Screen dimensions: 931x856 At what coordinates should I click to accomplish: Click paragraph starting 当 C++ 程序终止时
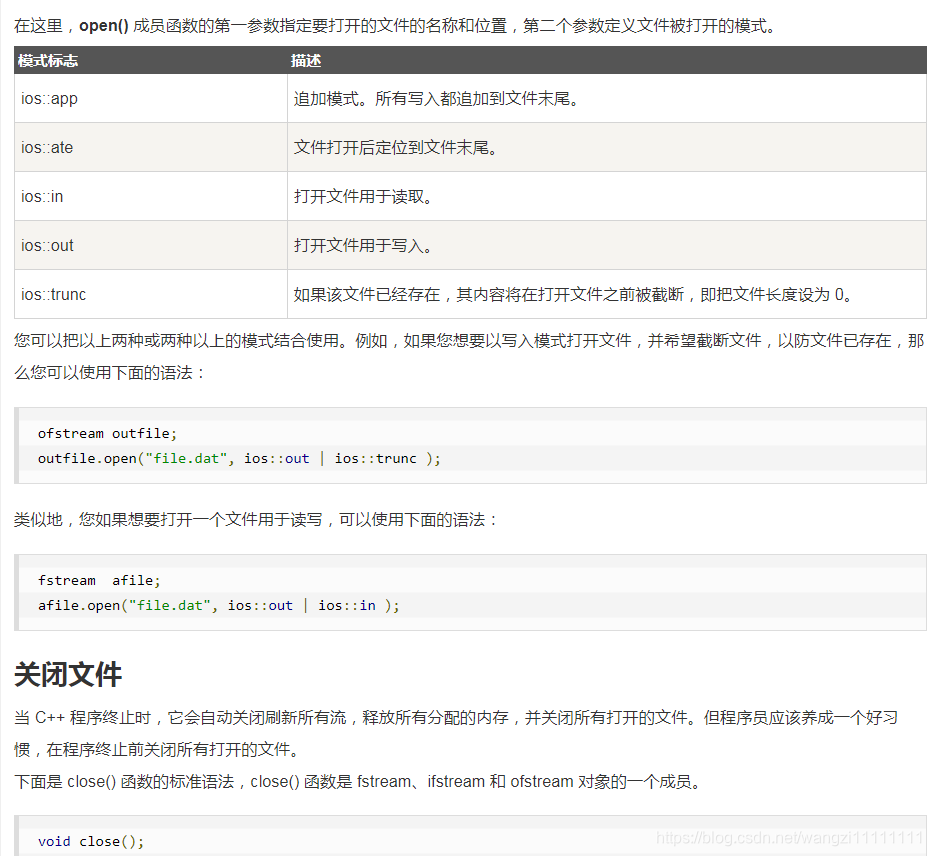coord(456,734)
